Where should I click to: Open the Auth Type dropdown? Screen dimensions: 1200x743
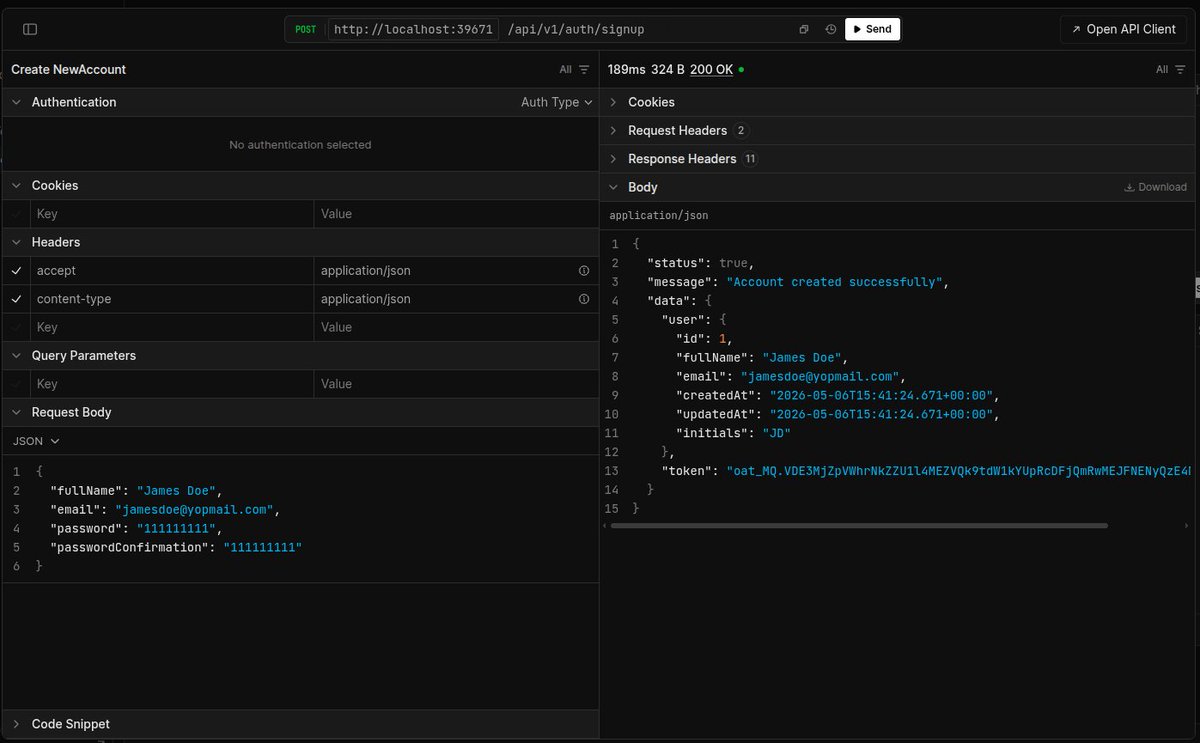pyautogui.click(x=556, y=102)
